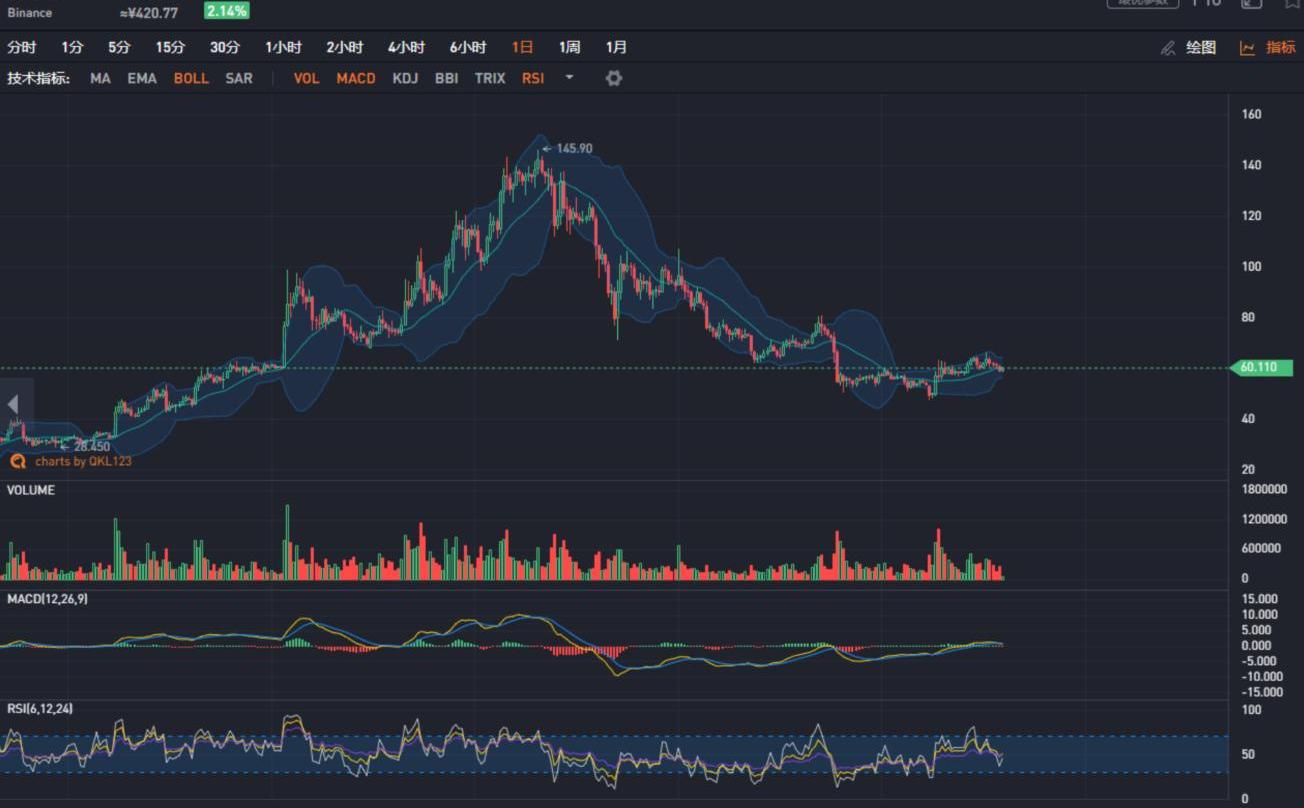Enable the EMA overlay indicator
The width and height of the screenshot is (1304, 808).
click(x=142, y=78)
